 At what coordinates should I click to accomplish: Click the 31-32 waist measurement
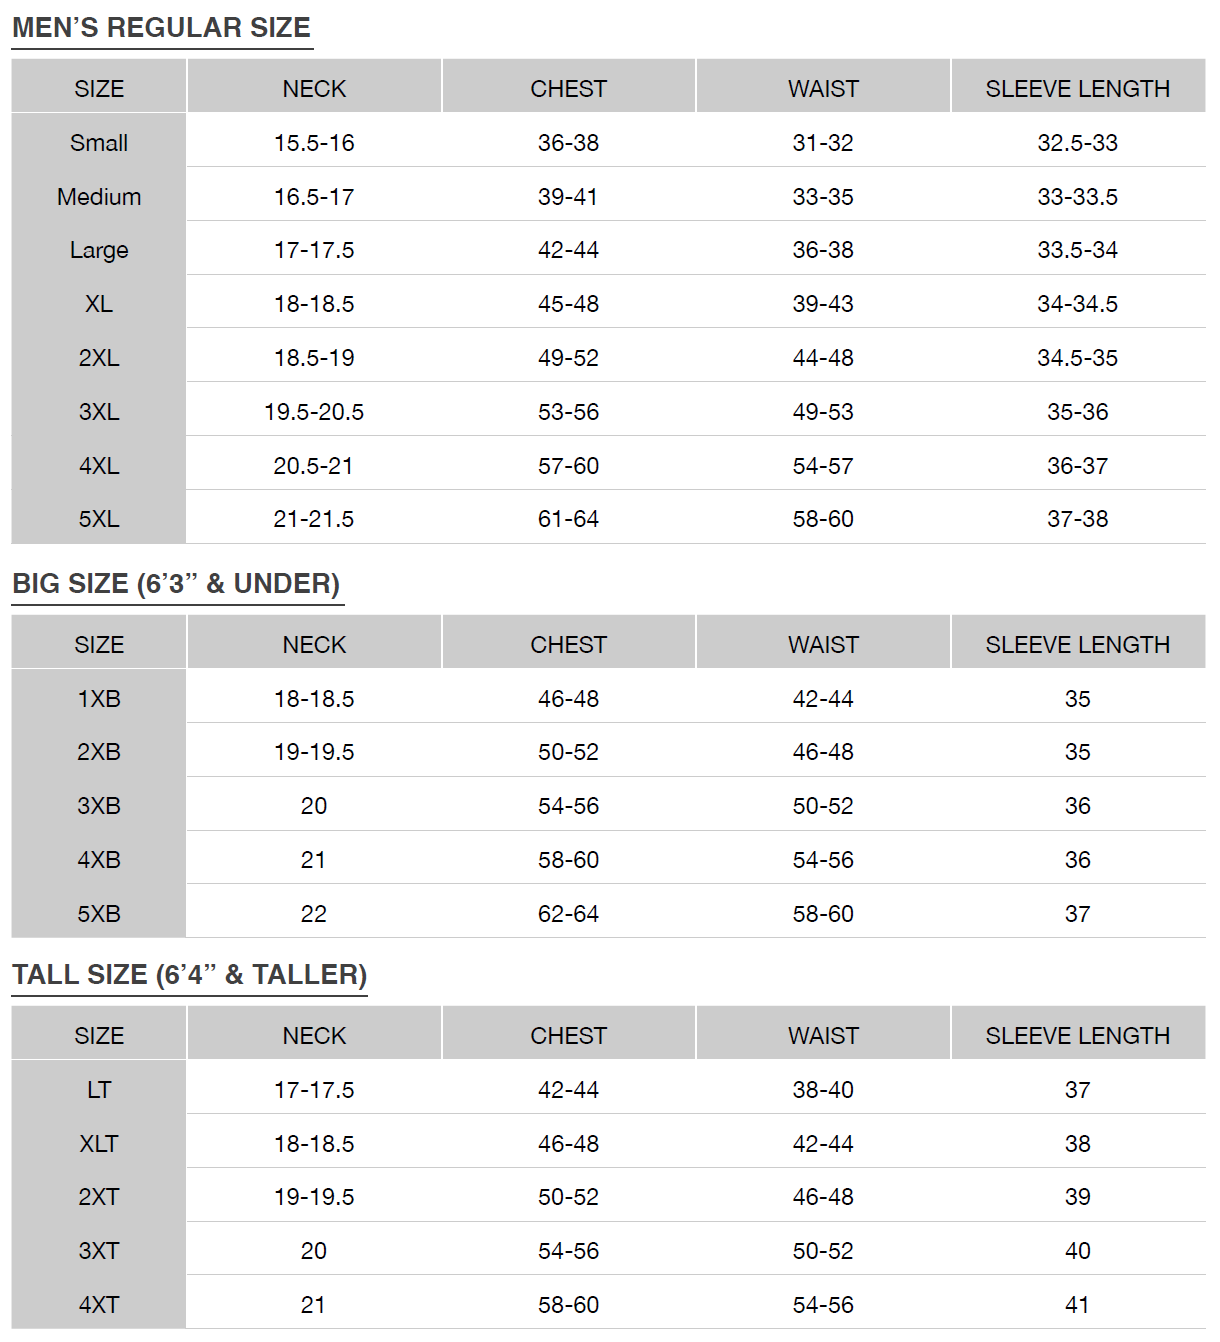click(823, 143)
